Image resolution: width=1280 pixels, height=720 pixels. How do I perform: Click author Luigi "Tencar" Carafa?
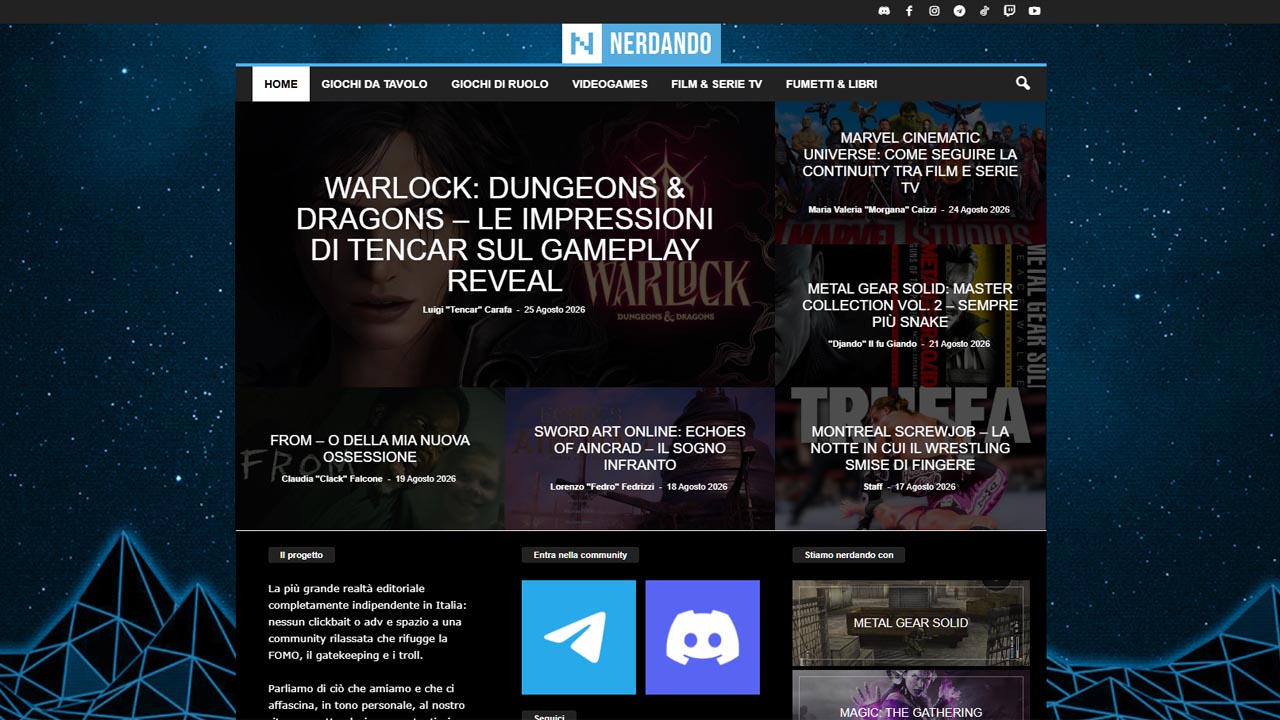tap(467, 310)
